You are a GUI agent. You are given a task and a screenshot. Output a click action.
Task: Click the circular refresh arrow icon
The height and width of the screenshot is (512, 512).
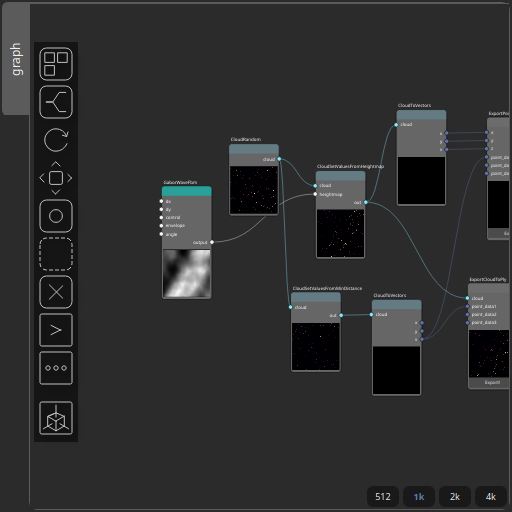click(x=56, y=140)
